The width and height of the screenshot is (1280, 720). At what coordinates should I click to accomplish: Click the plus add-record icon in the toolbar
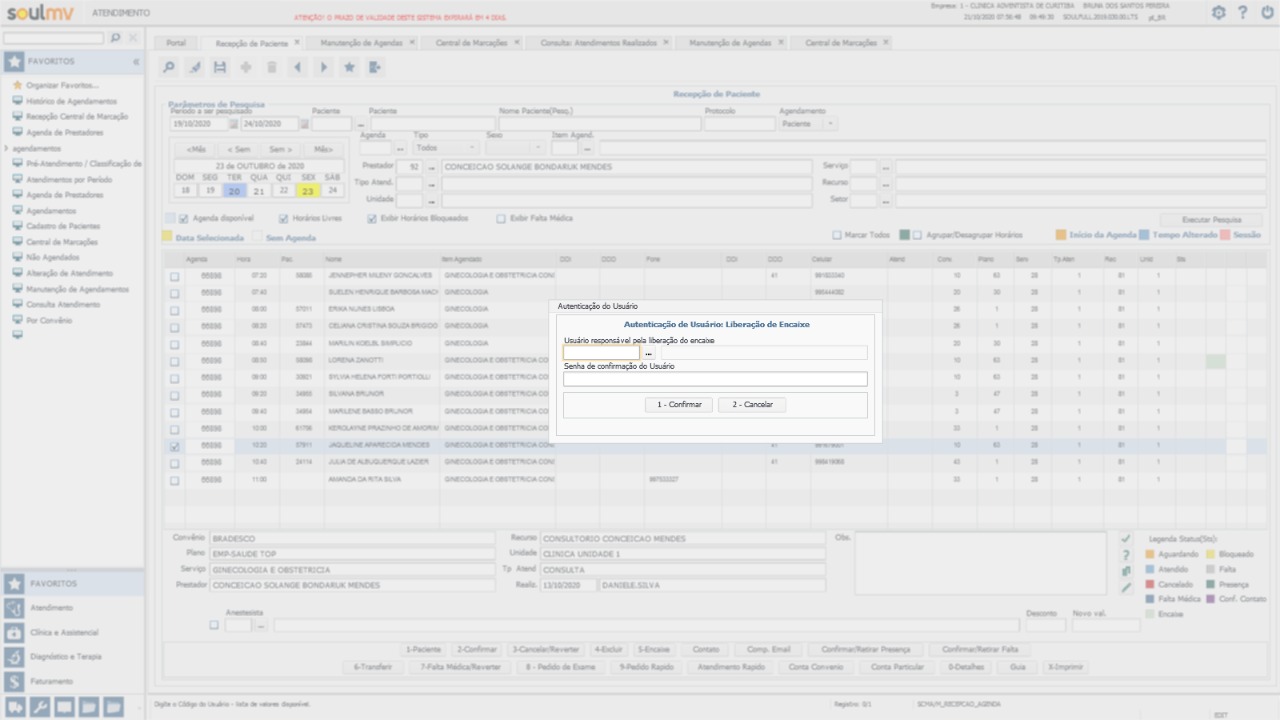click(x=246, y=67)
